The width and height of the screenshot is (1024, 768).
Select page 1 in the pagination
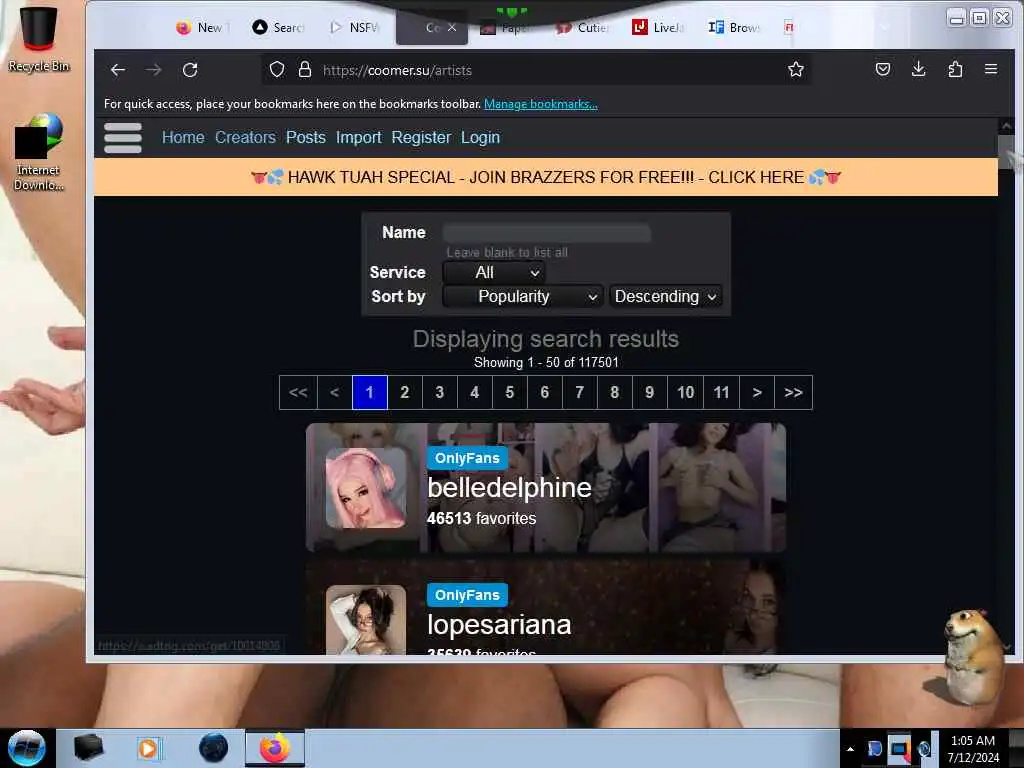click(x=370, y=392)
